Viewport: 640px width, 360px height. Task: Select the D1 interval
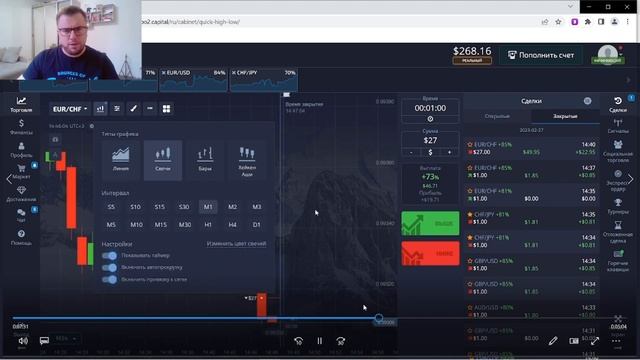256,224
